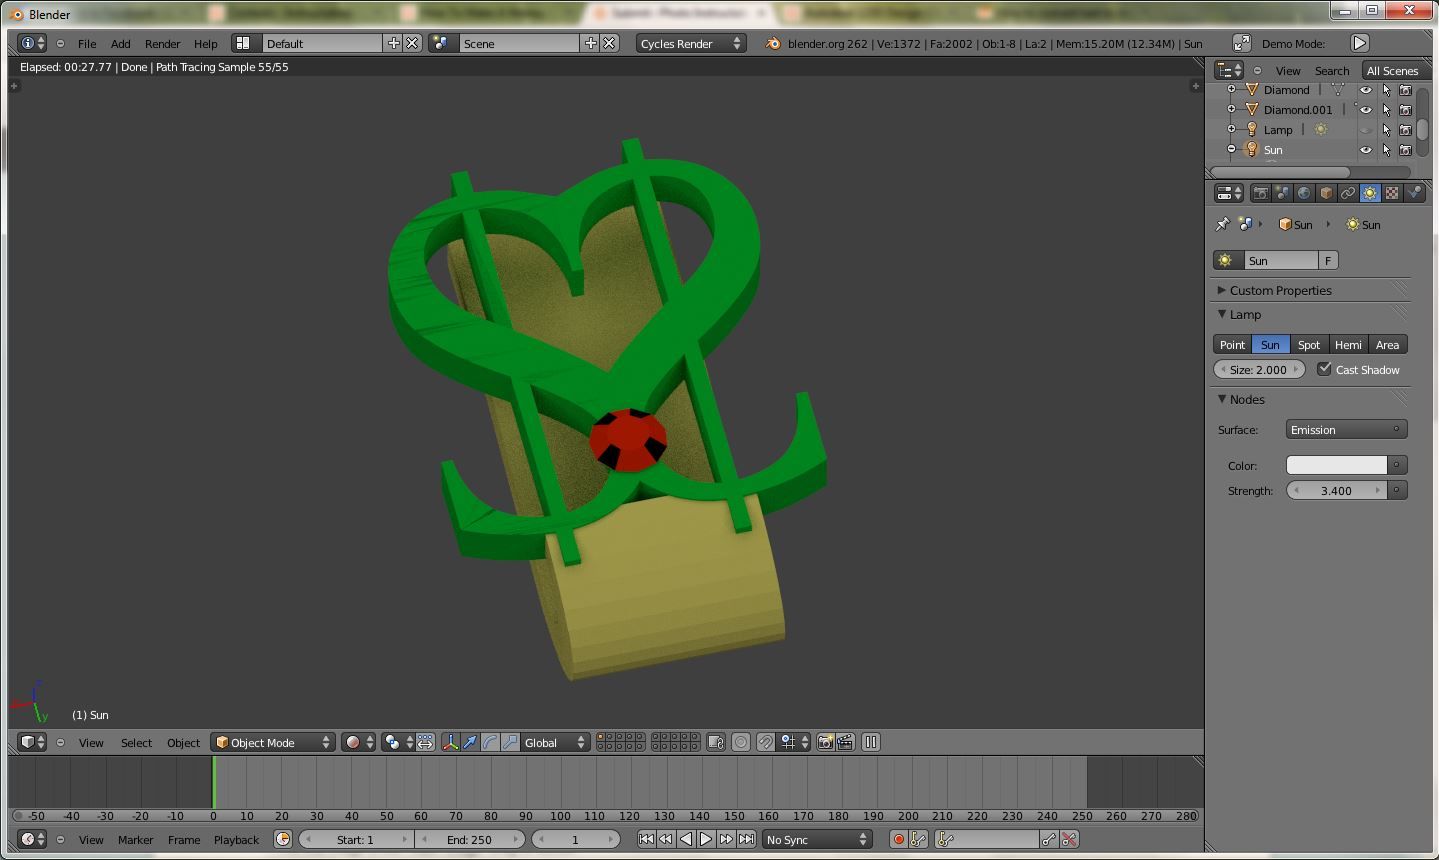
Task: Uncheck the Cast Shadow checkbox
Action: [1325, 369]
